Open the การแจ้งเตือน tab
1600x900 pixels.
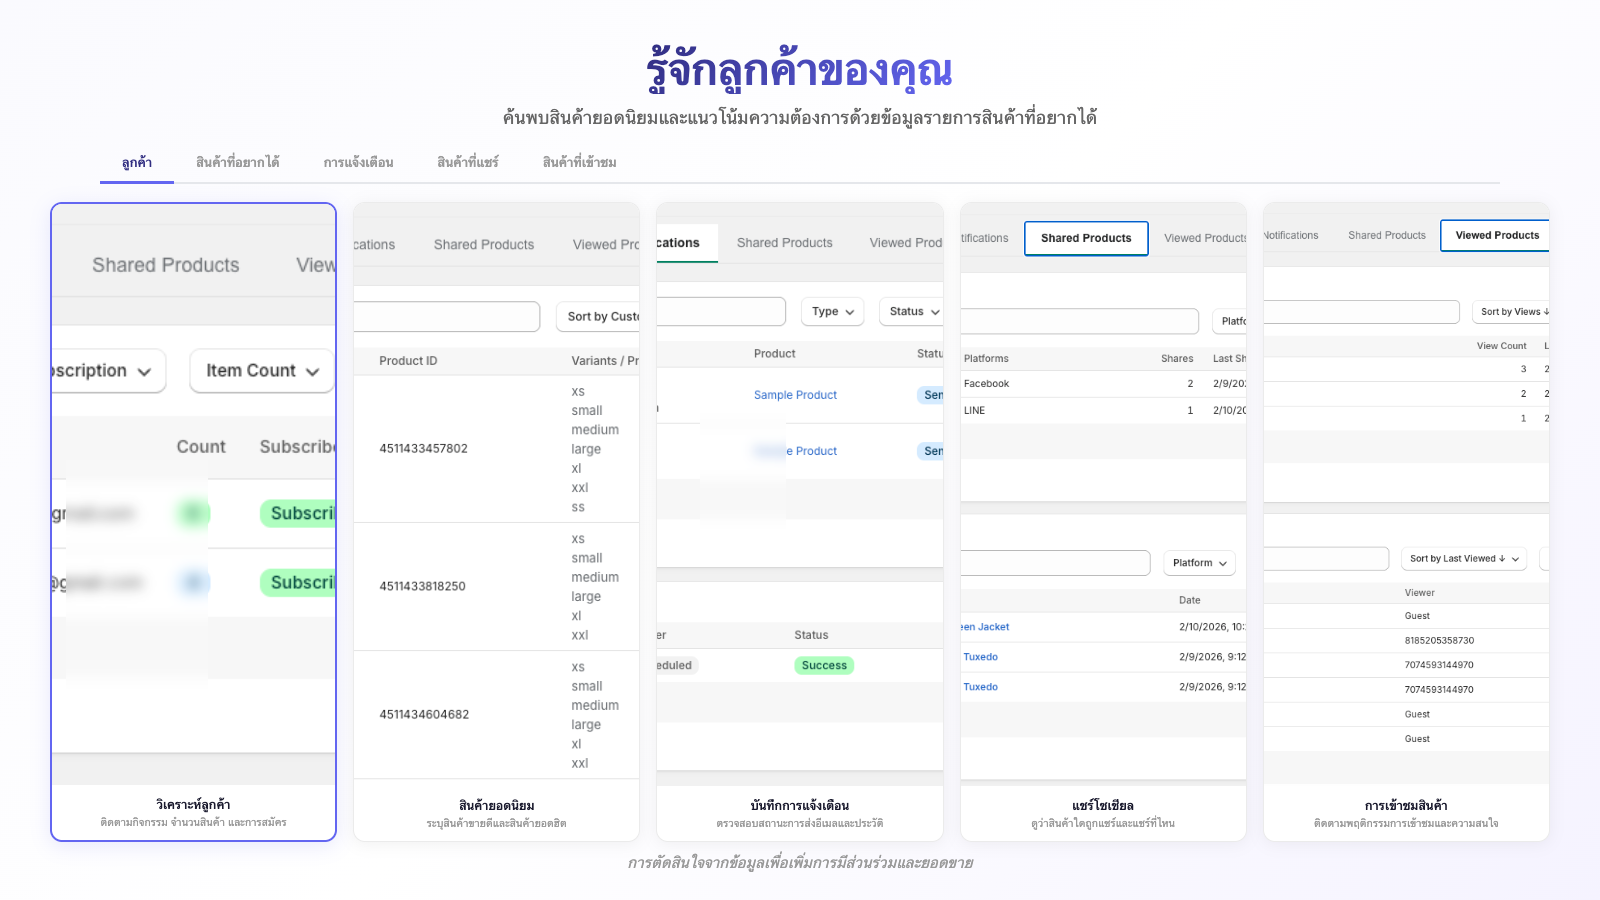pos(358,162)
